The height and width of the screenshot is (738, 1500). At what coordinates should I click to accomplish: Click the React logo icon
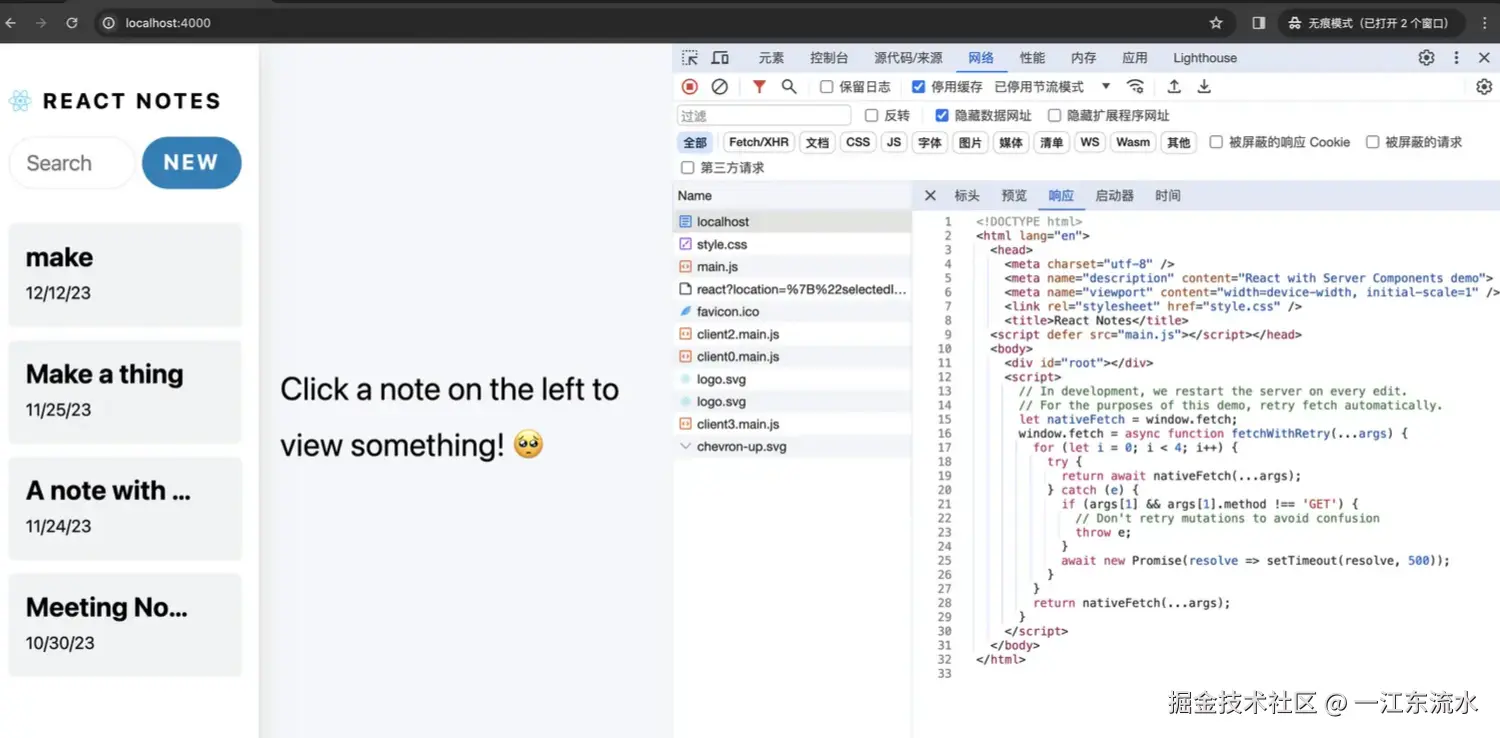20,101
